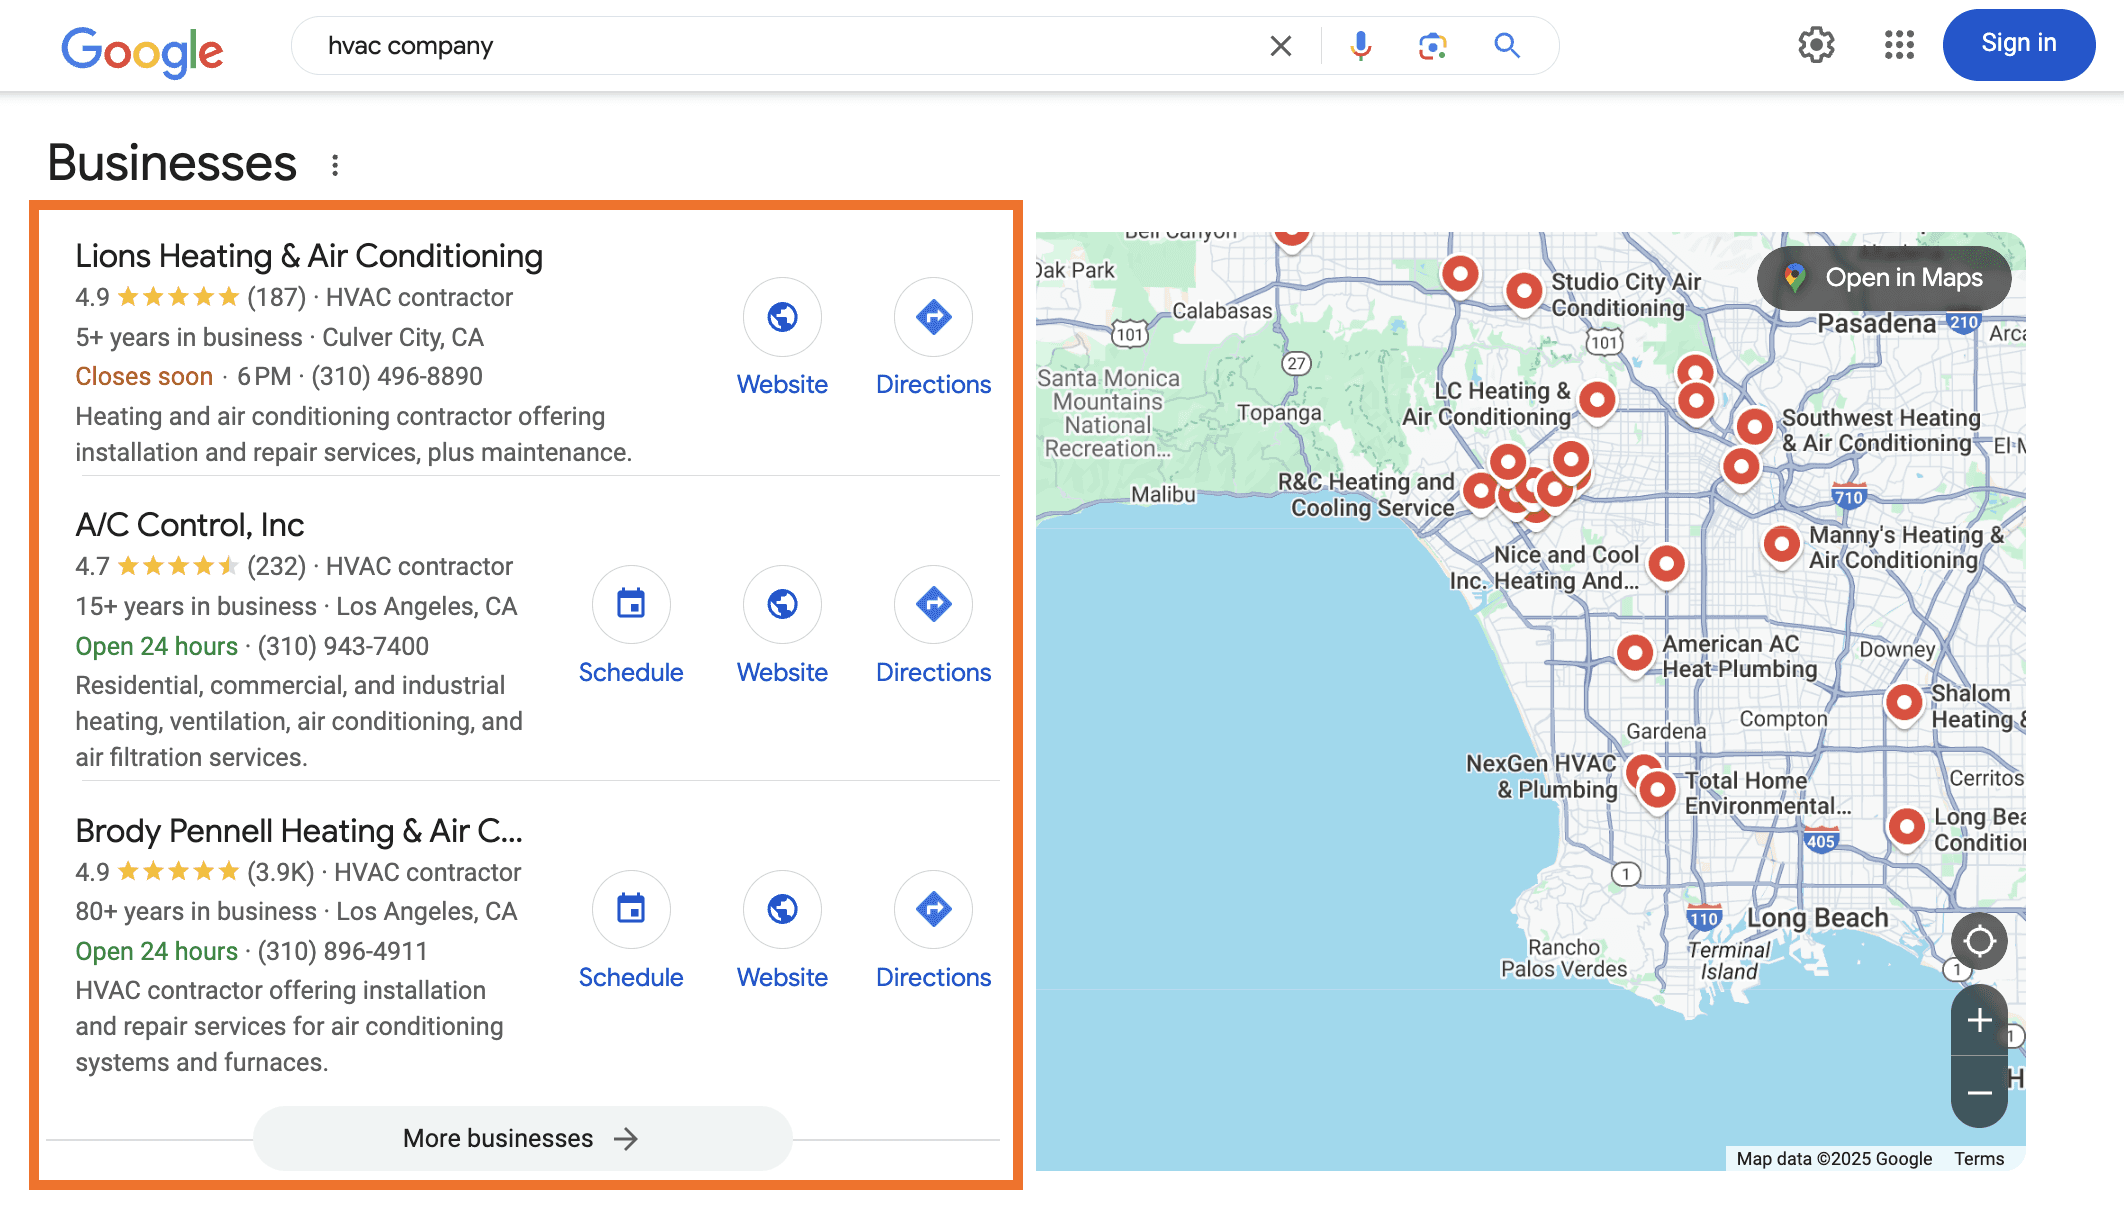Click the Sign in button
This screenshot has width=2124, height=1222.
(2019, 44)
